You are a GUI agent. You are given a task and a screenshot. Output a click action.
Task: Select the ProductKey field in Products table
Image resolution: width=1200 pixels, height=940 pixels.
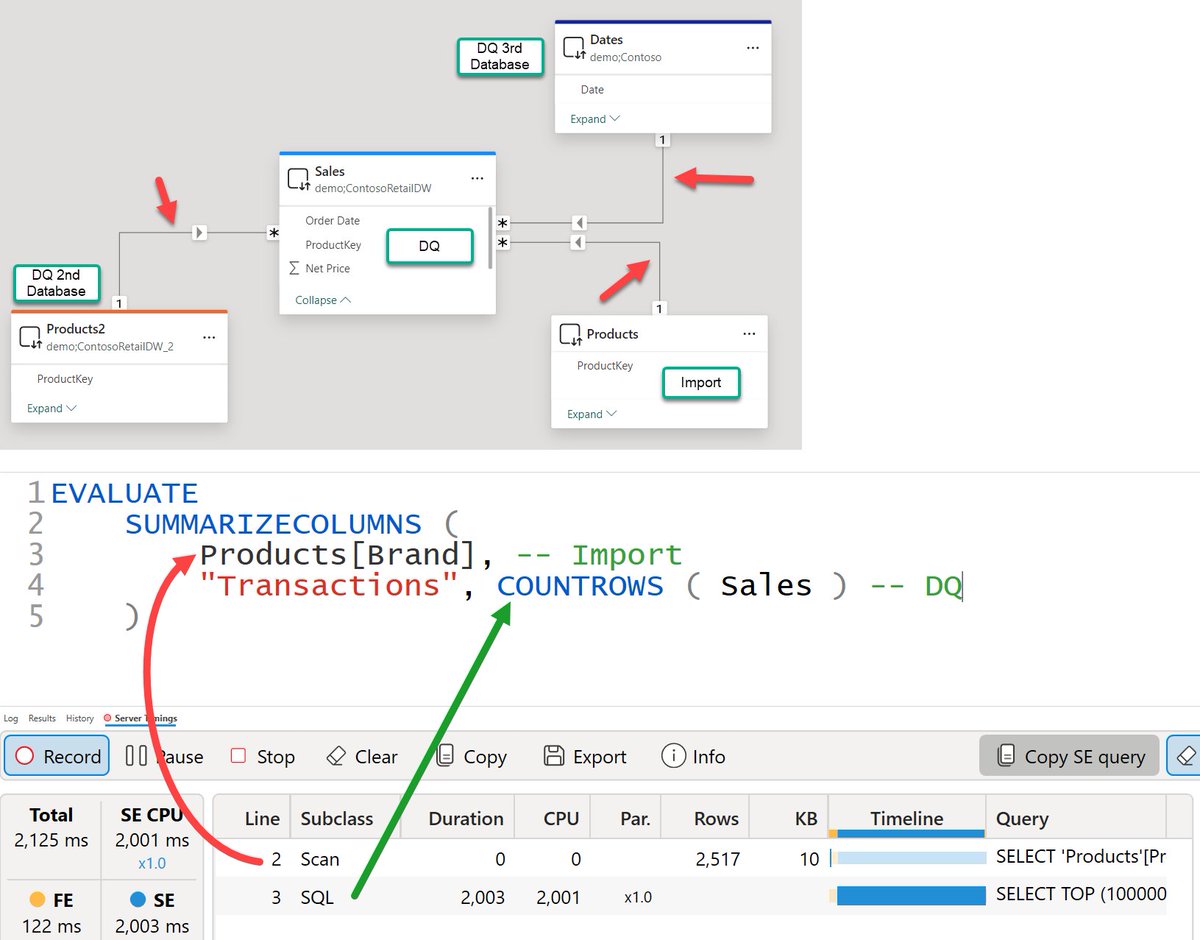pos(605,366)
